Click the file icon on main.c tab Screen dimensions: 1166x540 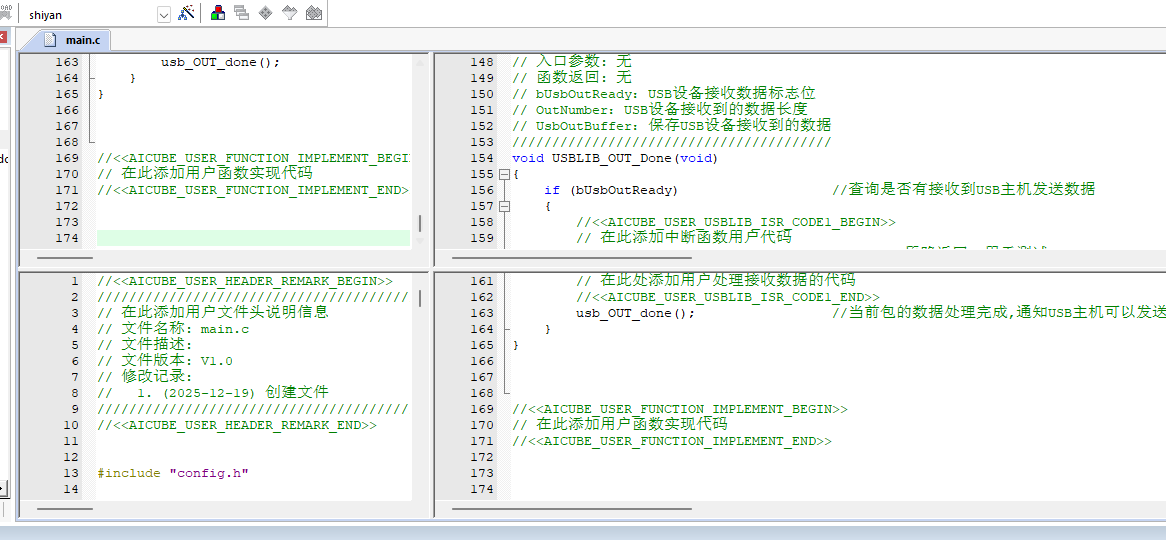pos(49,40)
